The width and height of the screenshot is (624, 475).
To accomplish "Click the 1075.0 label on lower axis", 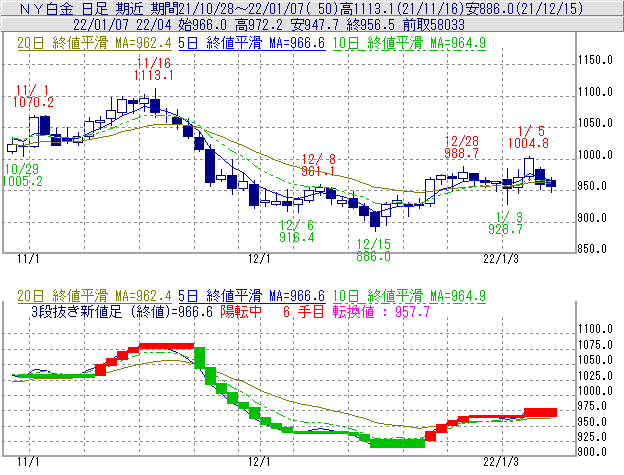I will click(x=595, y=345).
